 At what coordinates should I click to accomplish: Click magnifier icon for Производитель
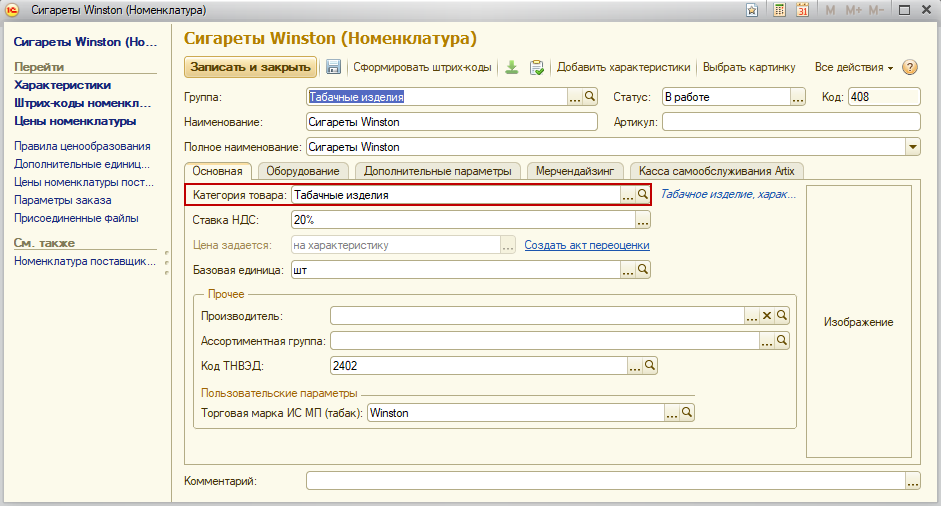tap(782, 316)
